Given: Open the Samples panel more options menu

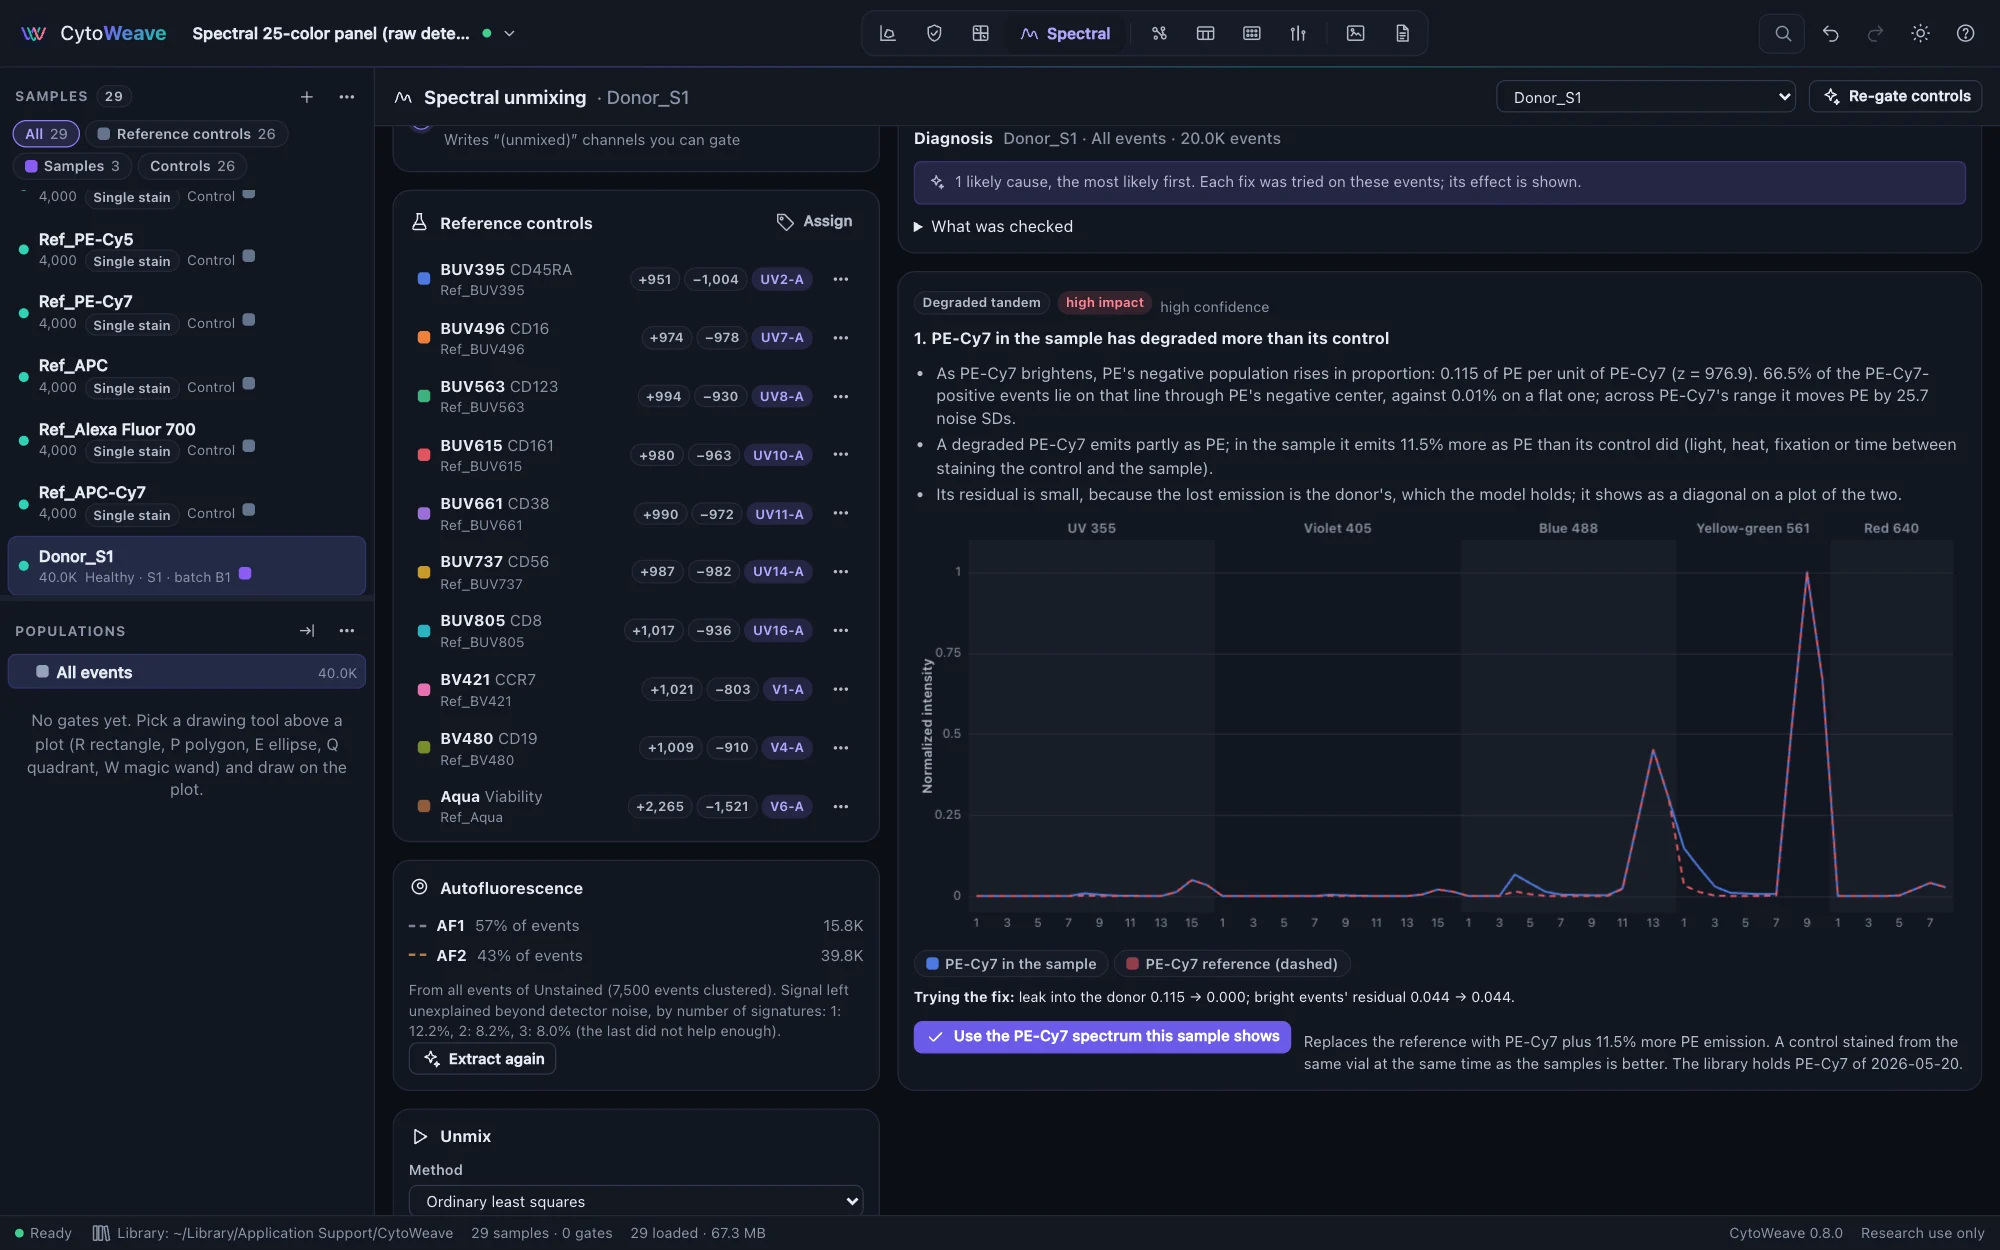Looking at the screenshot, I should click(347, 96).
